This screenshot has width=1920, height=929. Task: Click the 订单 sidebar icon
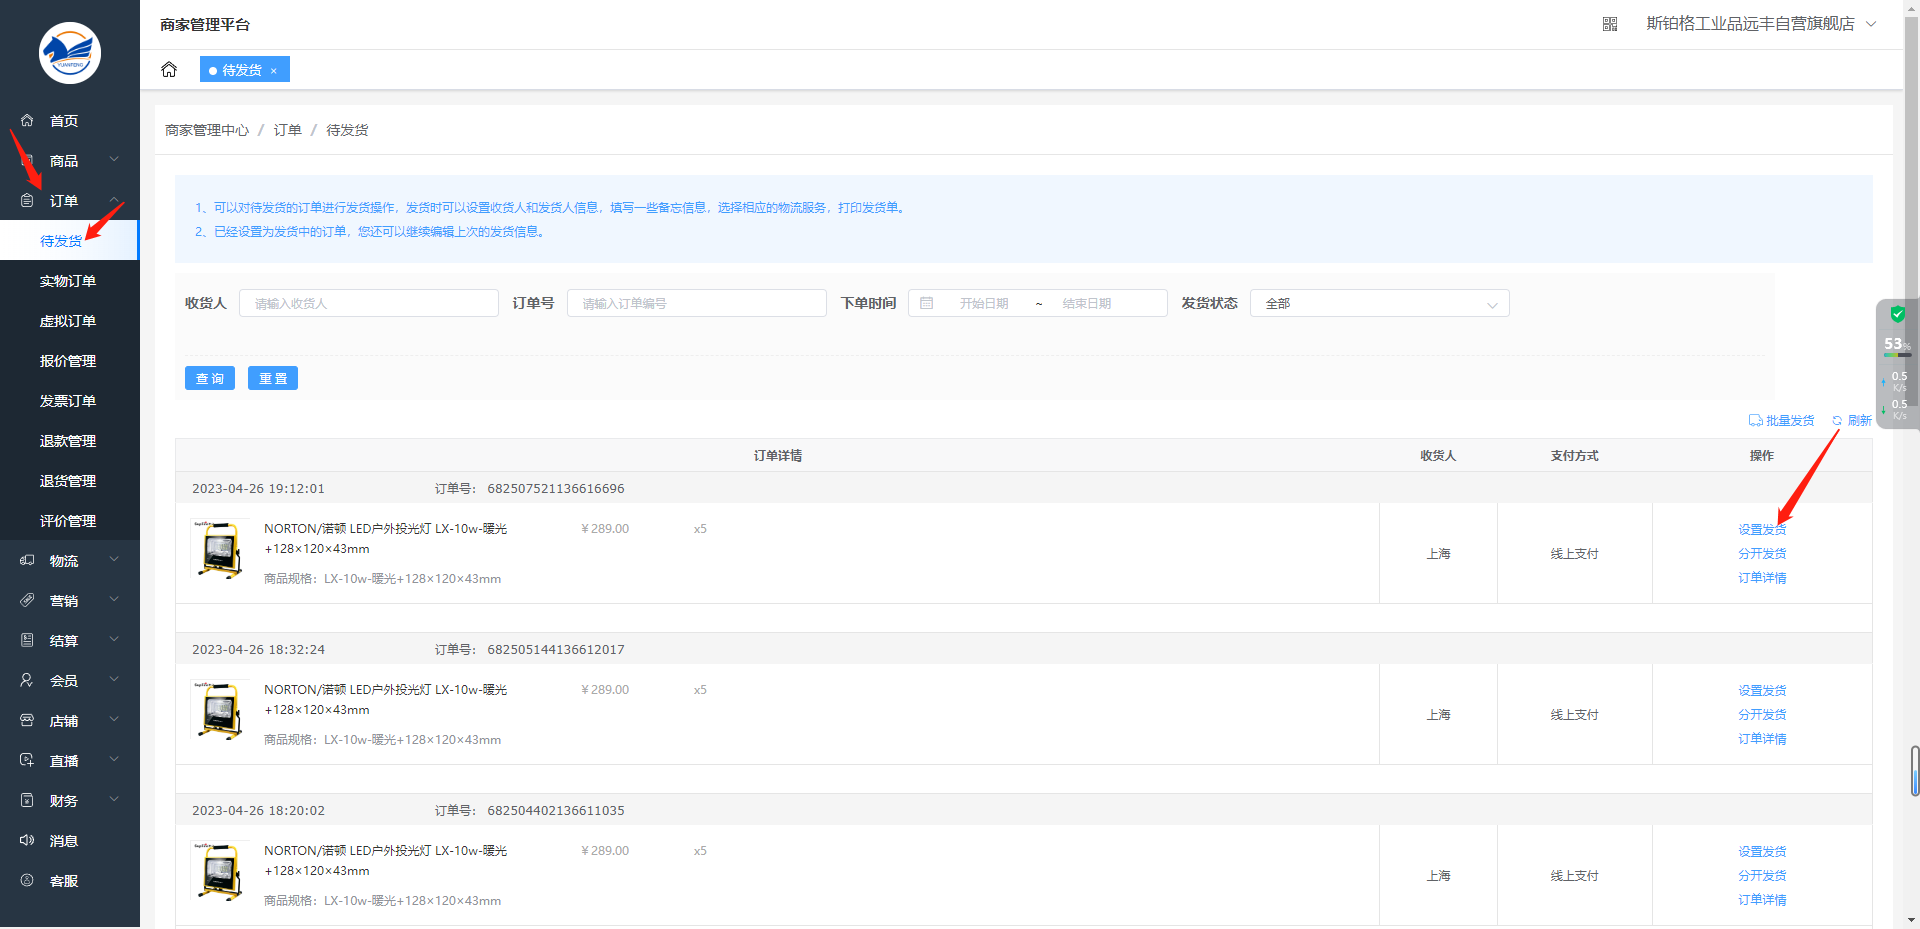tap(27, 200)
